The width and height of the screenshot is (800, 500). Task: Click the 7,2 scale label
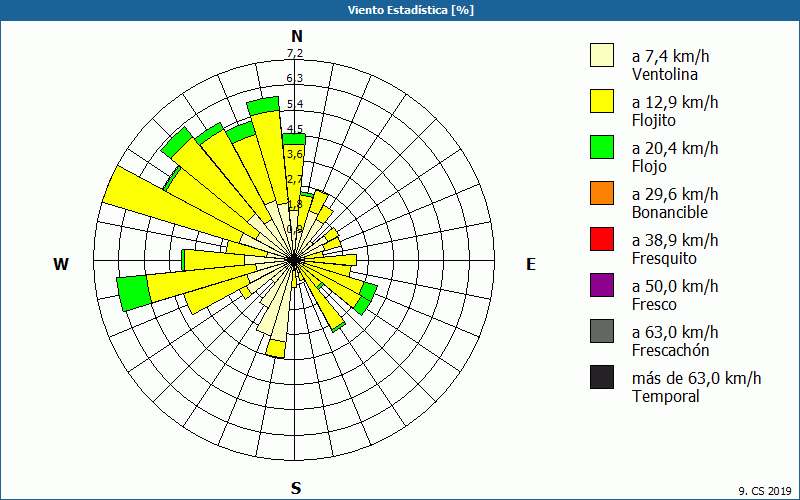pyautogui.click(x=295, y=53)
